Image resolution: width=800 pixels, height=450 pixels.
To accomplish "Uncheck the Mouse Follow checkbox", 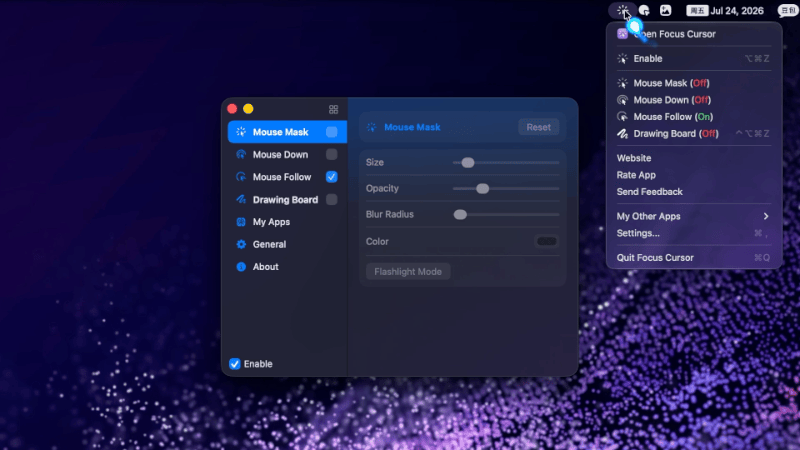I will tap(332, 177).
